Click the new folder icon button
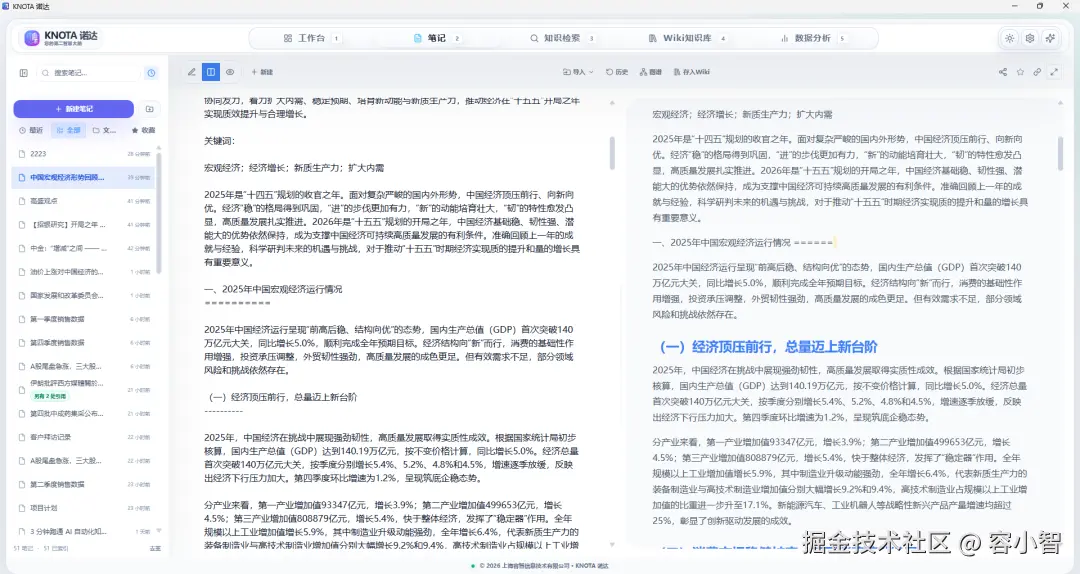Image resolution: width=1080 pixels, height=574 pixels. point(149,109)
